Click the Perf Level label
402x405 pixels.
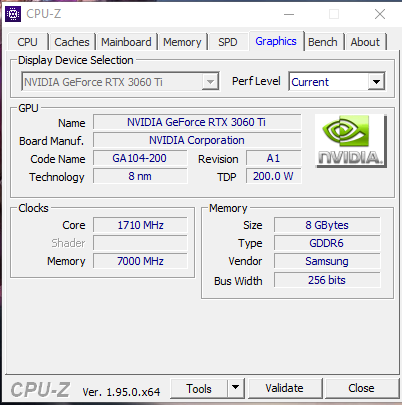coord(256,81)
